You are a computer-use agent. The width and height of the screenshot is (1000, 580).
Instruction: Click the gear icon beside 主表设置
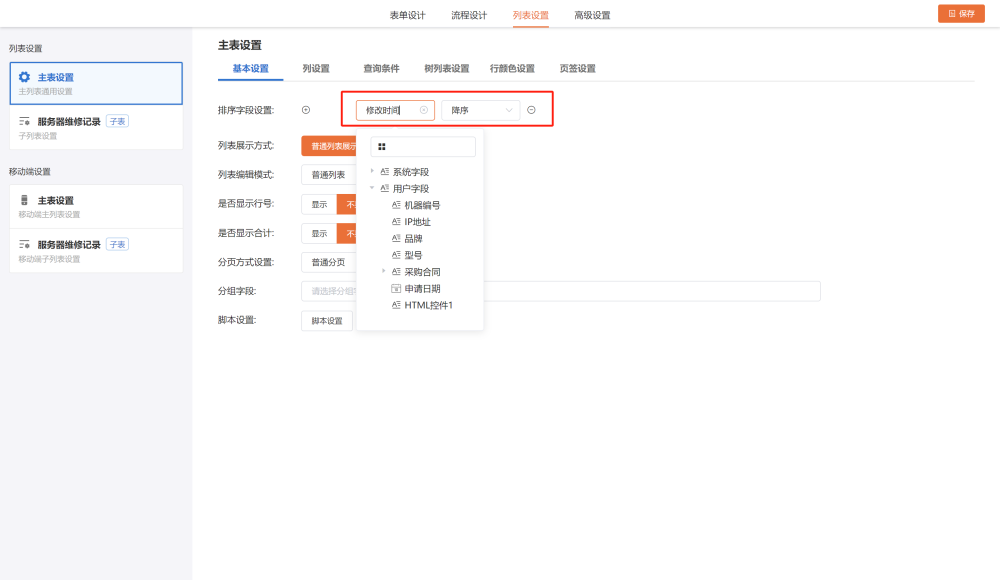[25, 77]
